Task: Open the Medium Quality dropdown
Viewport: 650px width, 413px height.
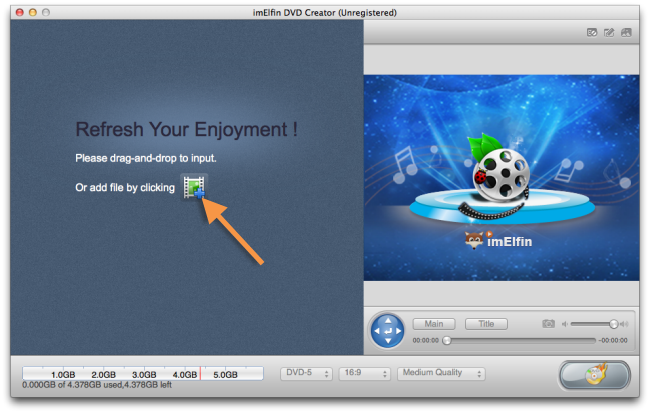Action: [441, 373]
